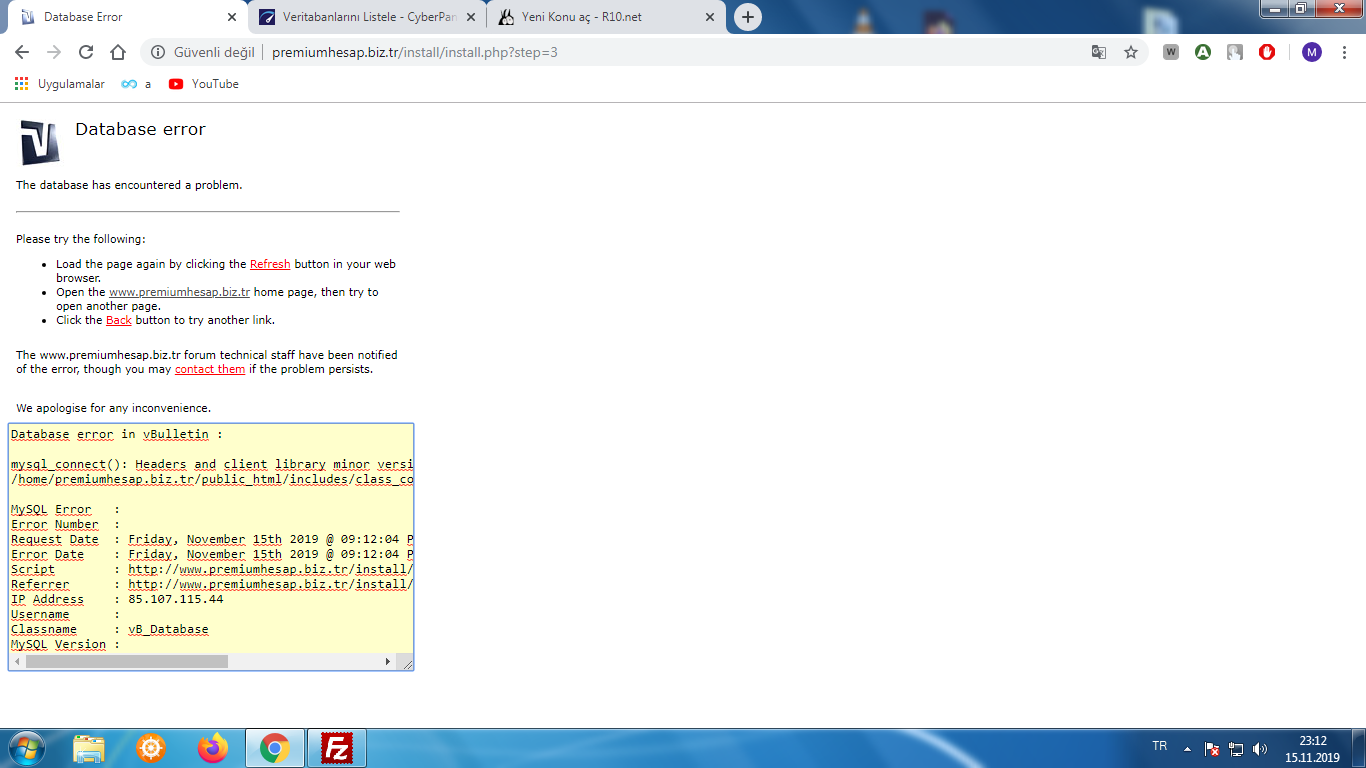The image size is (1366, 768).
Task: Click "The database has encountered a problem." text
Action: coord(129,185)
